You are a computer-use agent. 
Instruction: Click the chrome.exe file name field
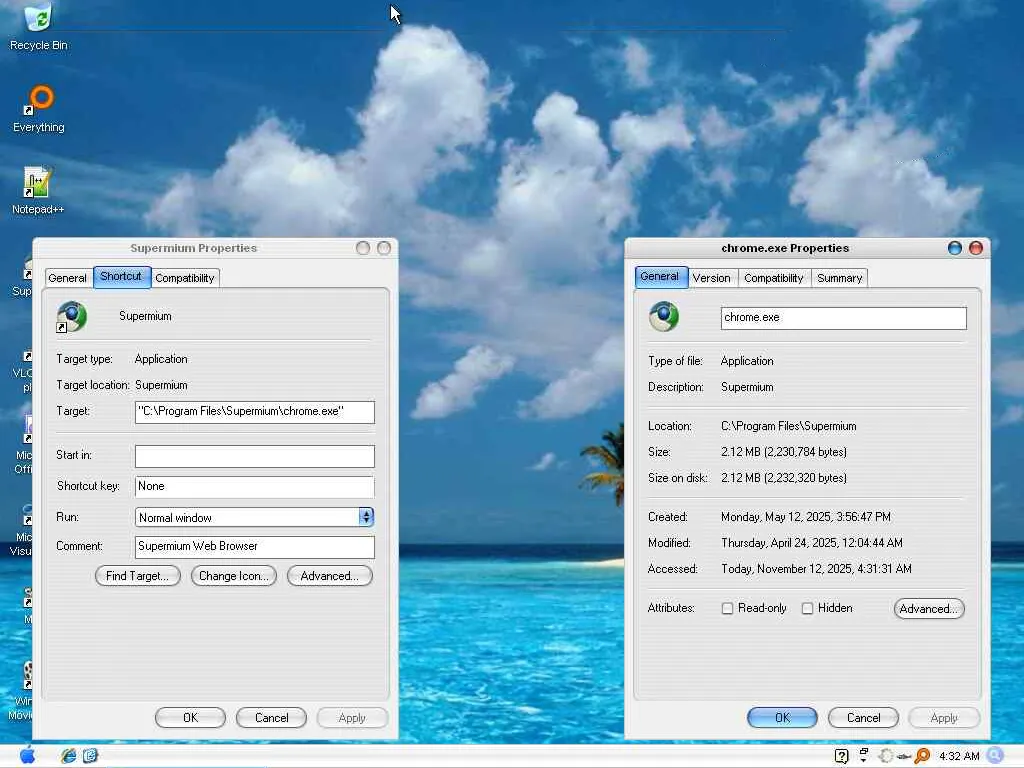pos(844,318)
